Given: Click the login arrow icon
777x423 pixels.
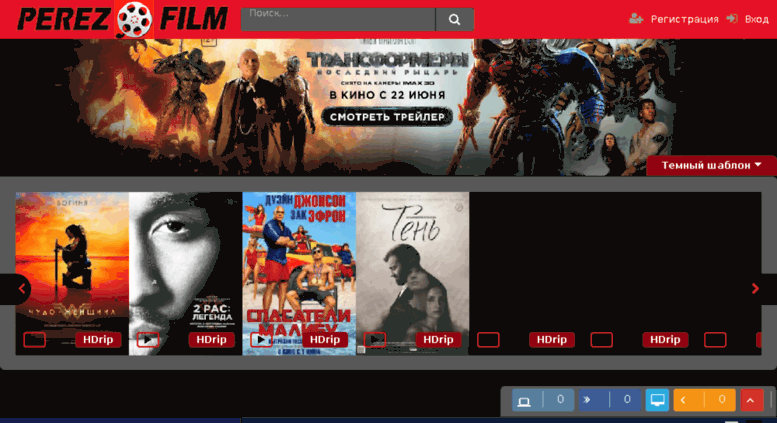Looking at the screenshot, I should point(732,19).
